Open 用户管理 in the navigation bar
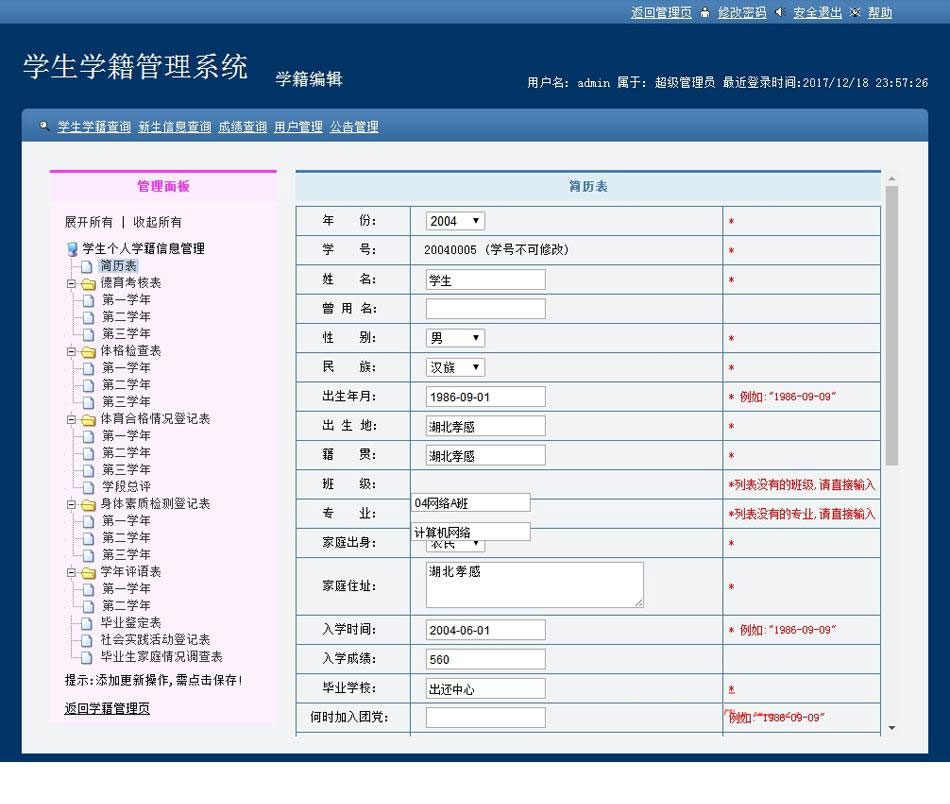This screenshot has width=950, height=804. click(x=298, y=127)
